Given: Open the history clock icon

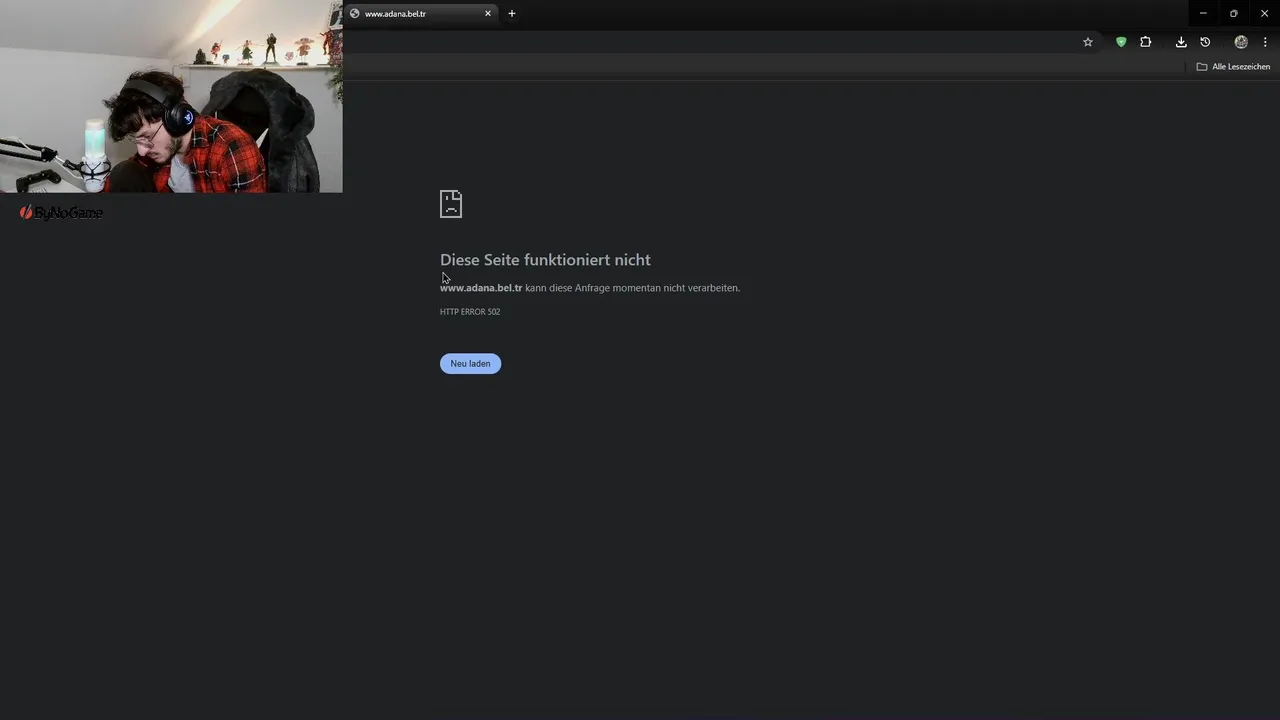Looking at the screenshot, I should pos(1205,42).
